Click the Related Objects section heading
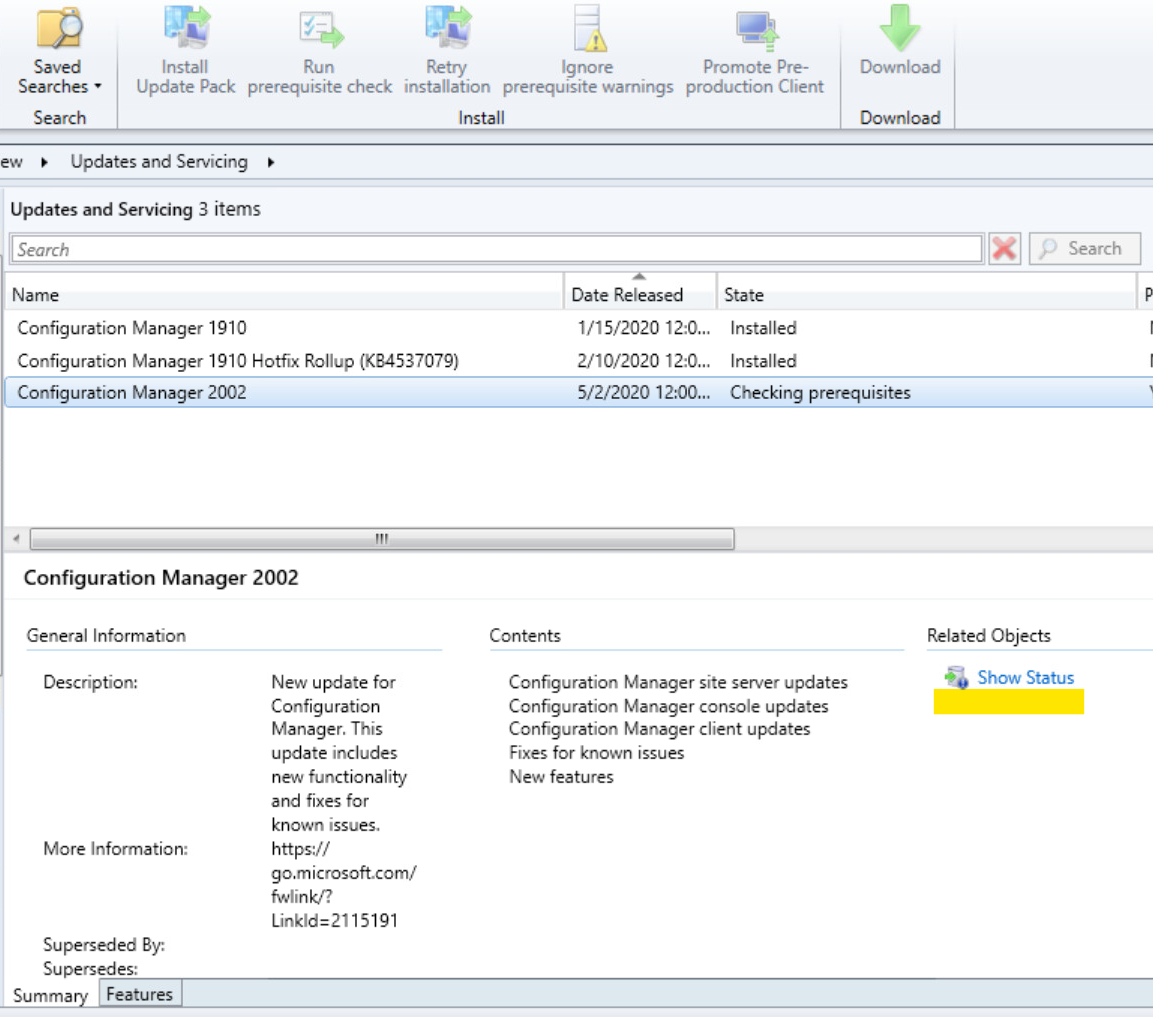Screen dimensions: 1153x1017 click(x=988, y=635)
